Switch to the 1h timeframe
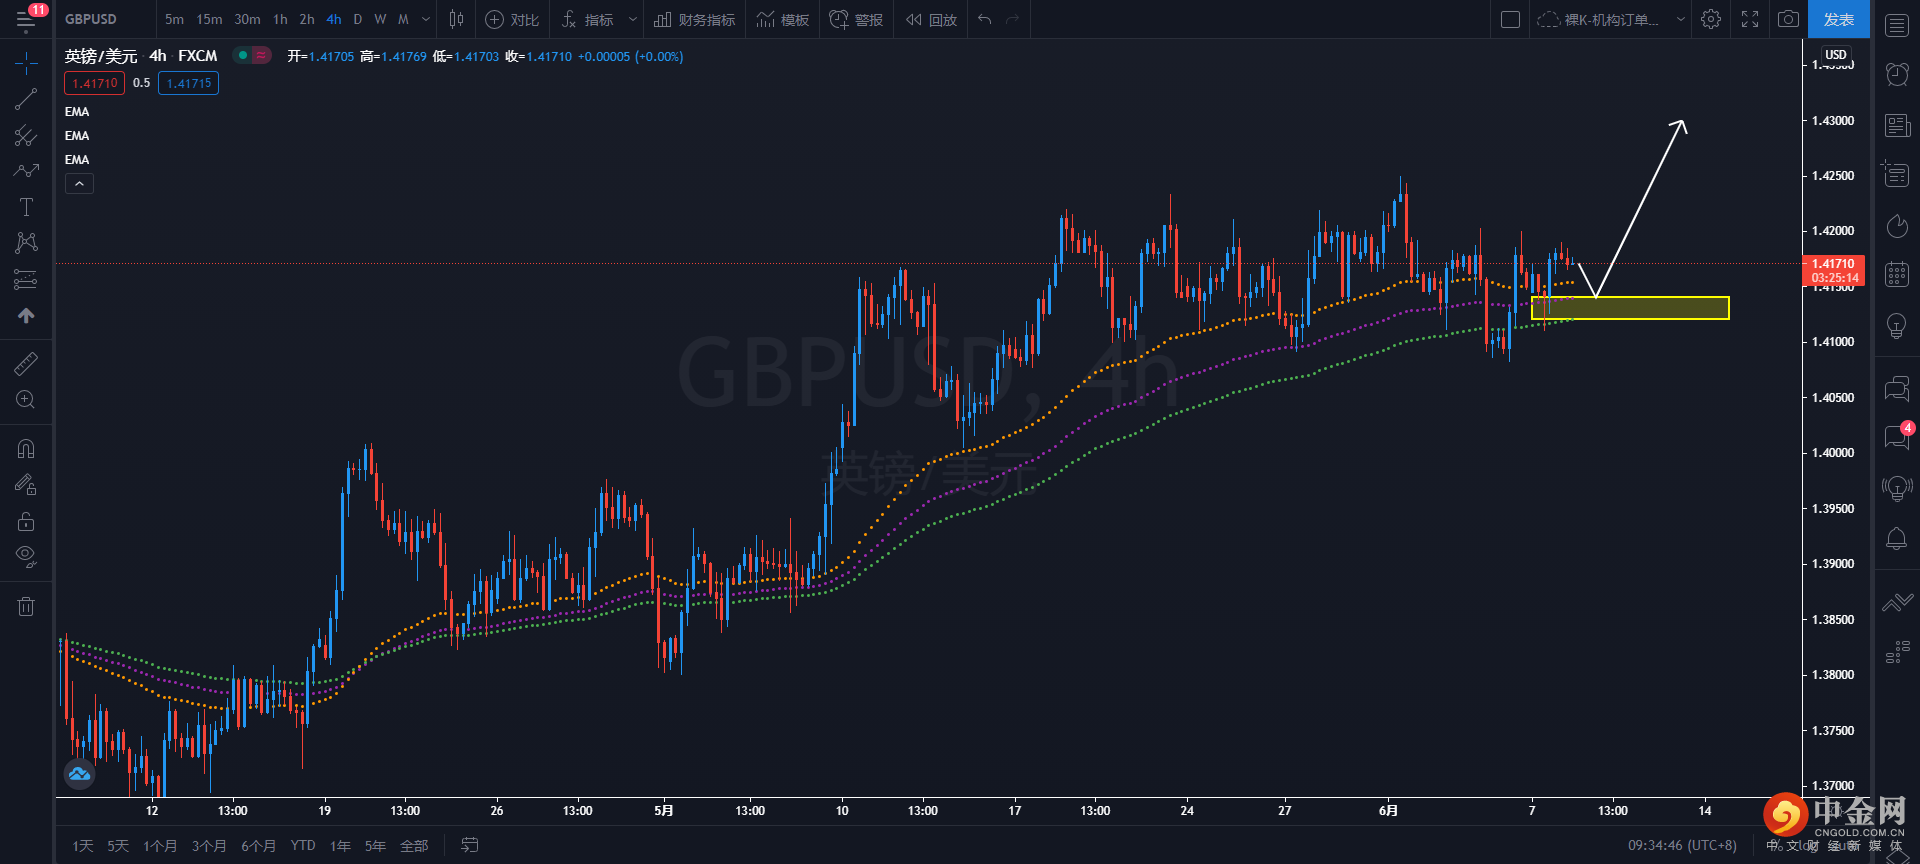This screenshot has width=1920, height=864. 280,19
